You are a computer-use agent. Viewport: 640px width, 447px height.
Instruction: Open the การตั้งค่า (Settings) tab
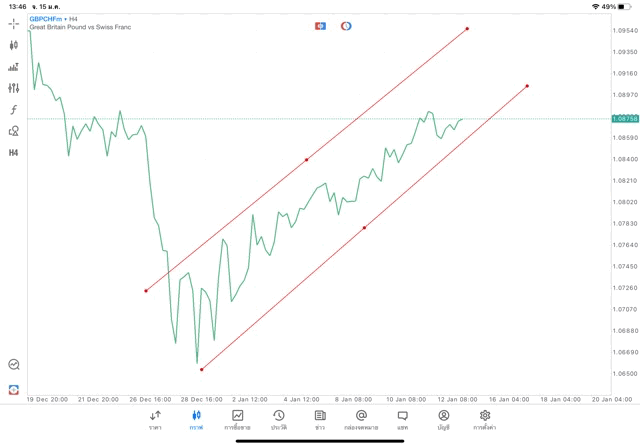(x=485, y=420)
